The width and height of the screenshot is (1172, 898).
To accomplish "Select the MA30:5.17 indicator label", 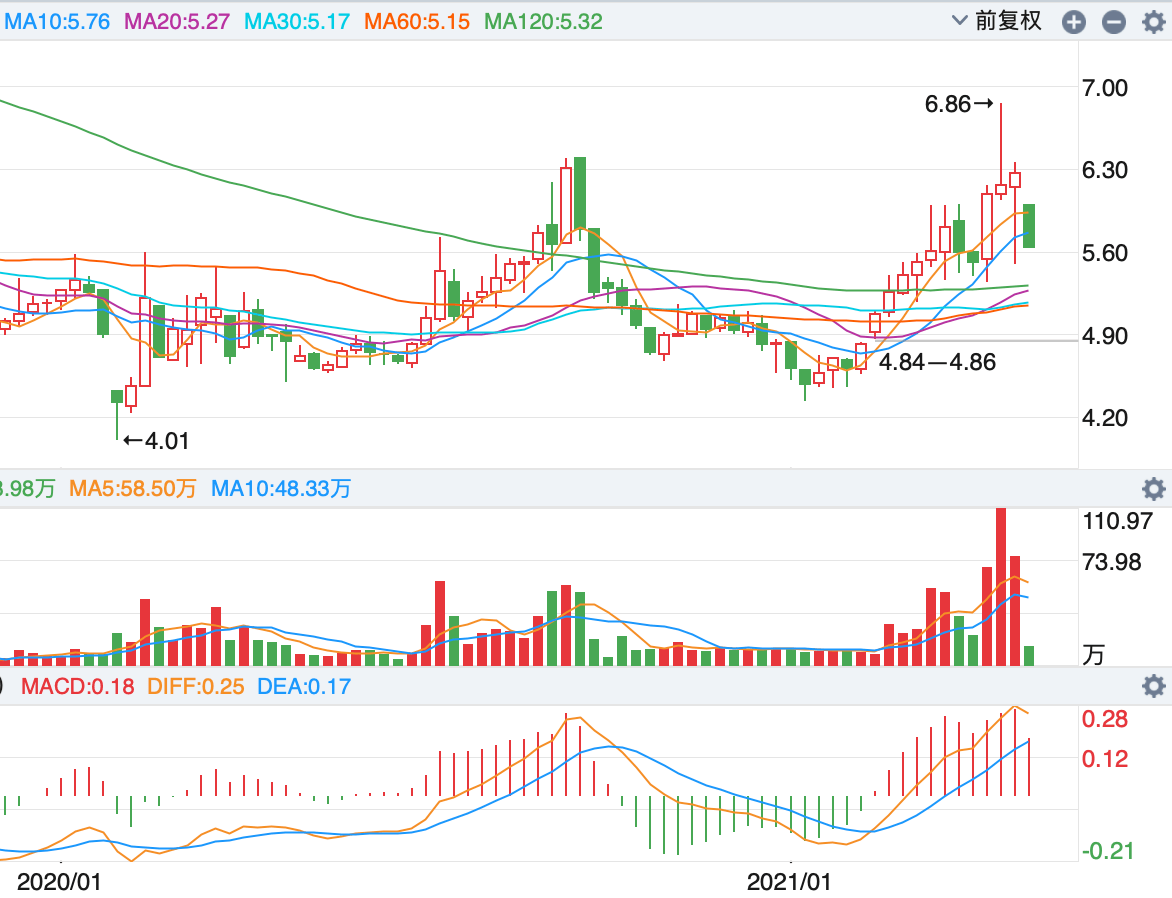I will click(x=297, y=22).
